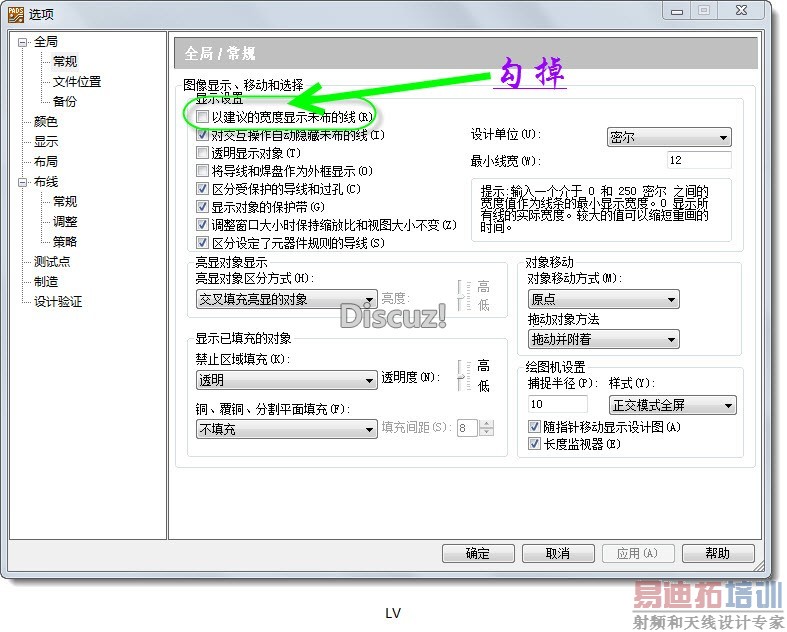Open the 制造 options page
This screenshot has width=787, height=632.
point(45,282)
